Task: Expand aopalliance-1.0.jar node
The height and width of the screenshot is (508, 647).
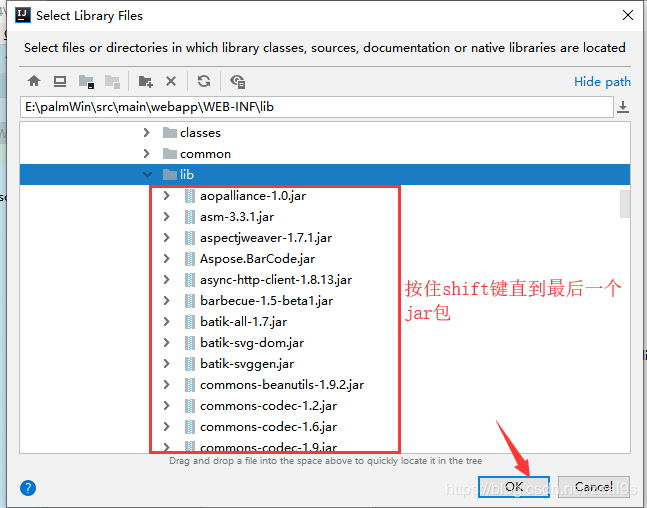Action: pos(166,196)
